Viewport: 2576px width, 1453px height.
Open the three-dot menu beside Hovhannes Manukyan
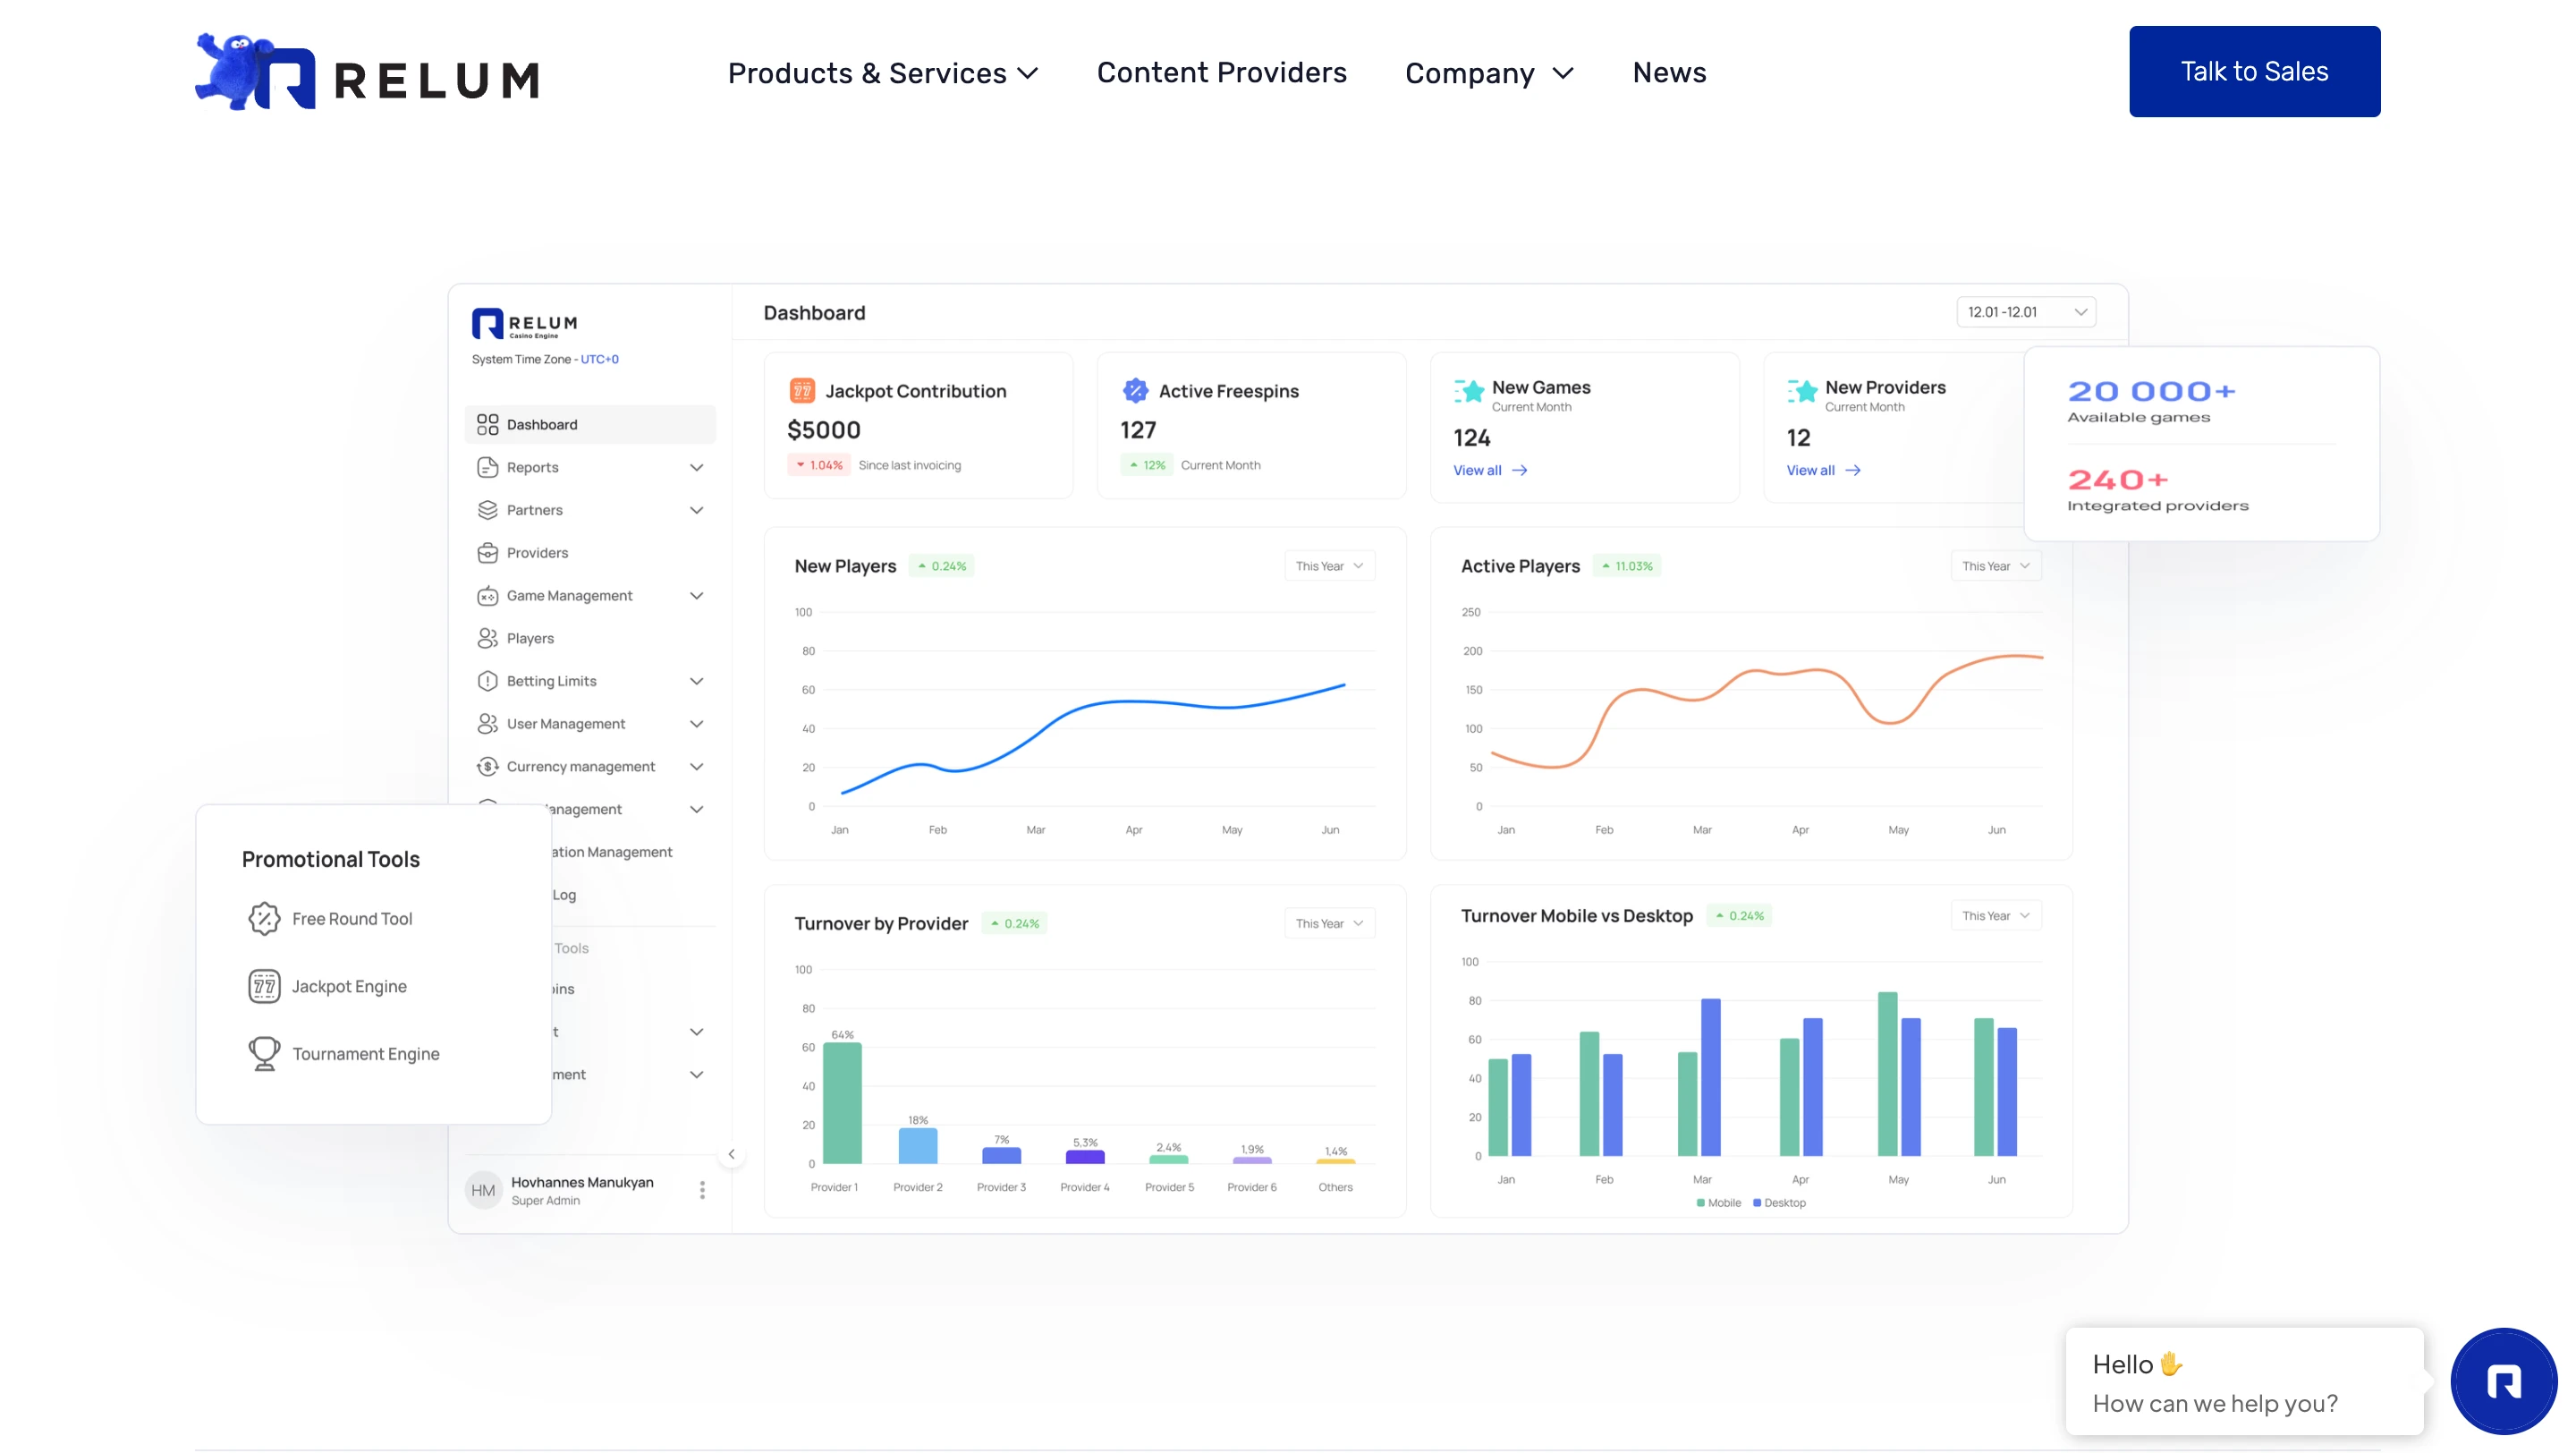coord(702,1189)
